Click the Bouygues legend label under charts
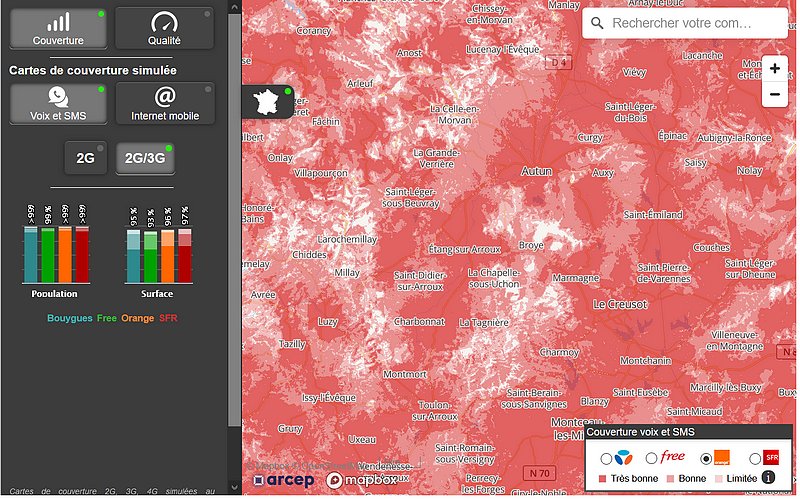 point(69,318)
